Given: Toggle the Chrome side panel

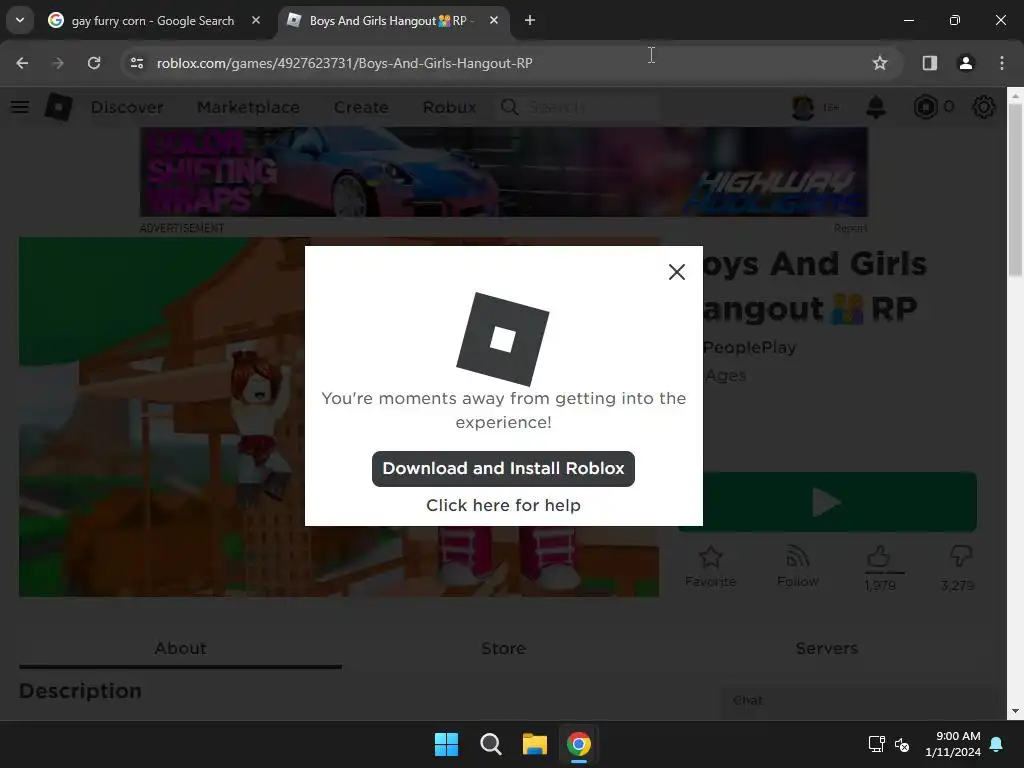Looking at the screenshot, I should (929, 63).
